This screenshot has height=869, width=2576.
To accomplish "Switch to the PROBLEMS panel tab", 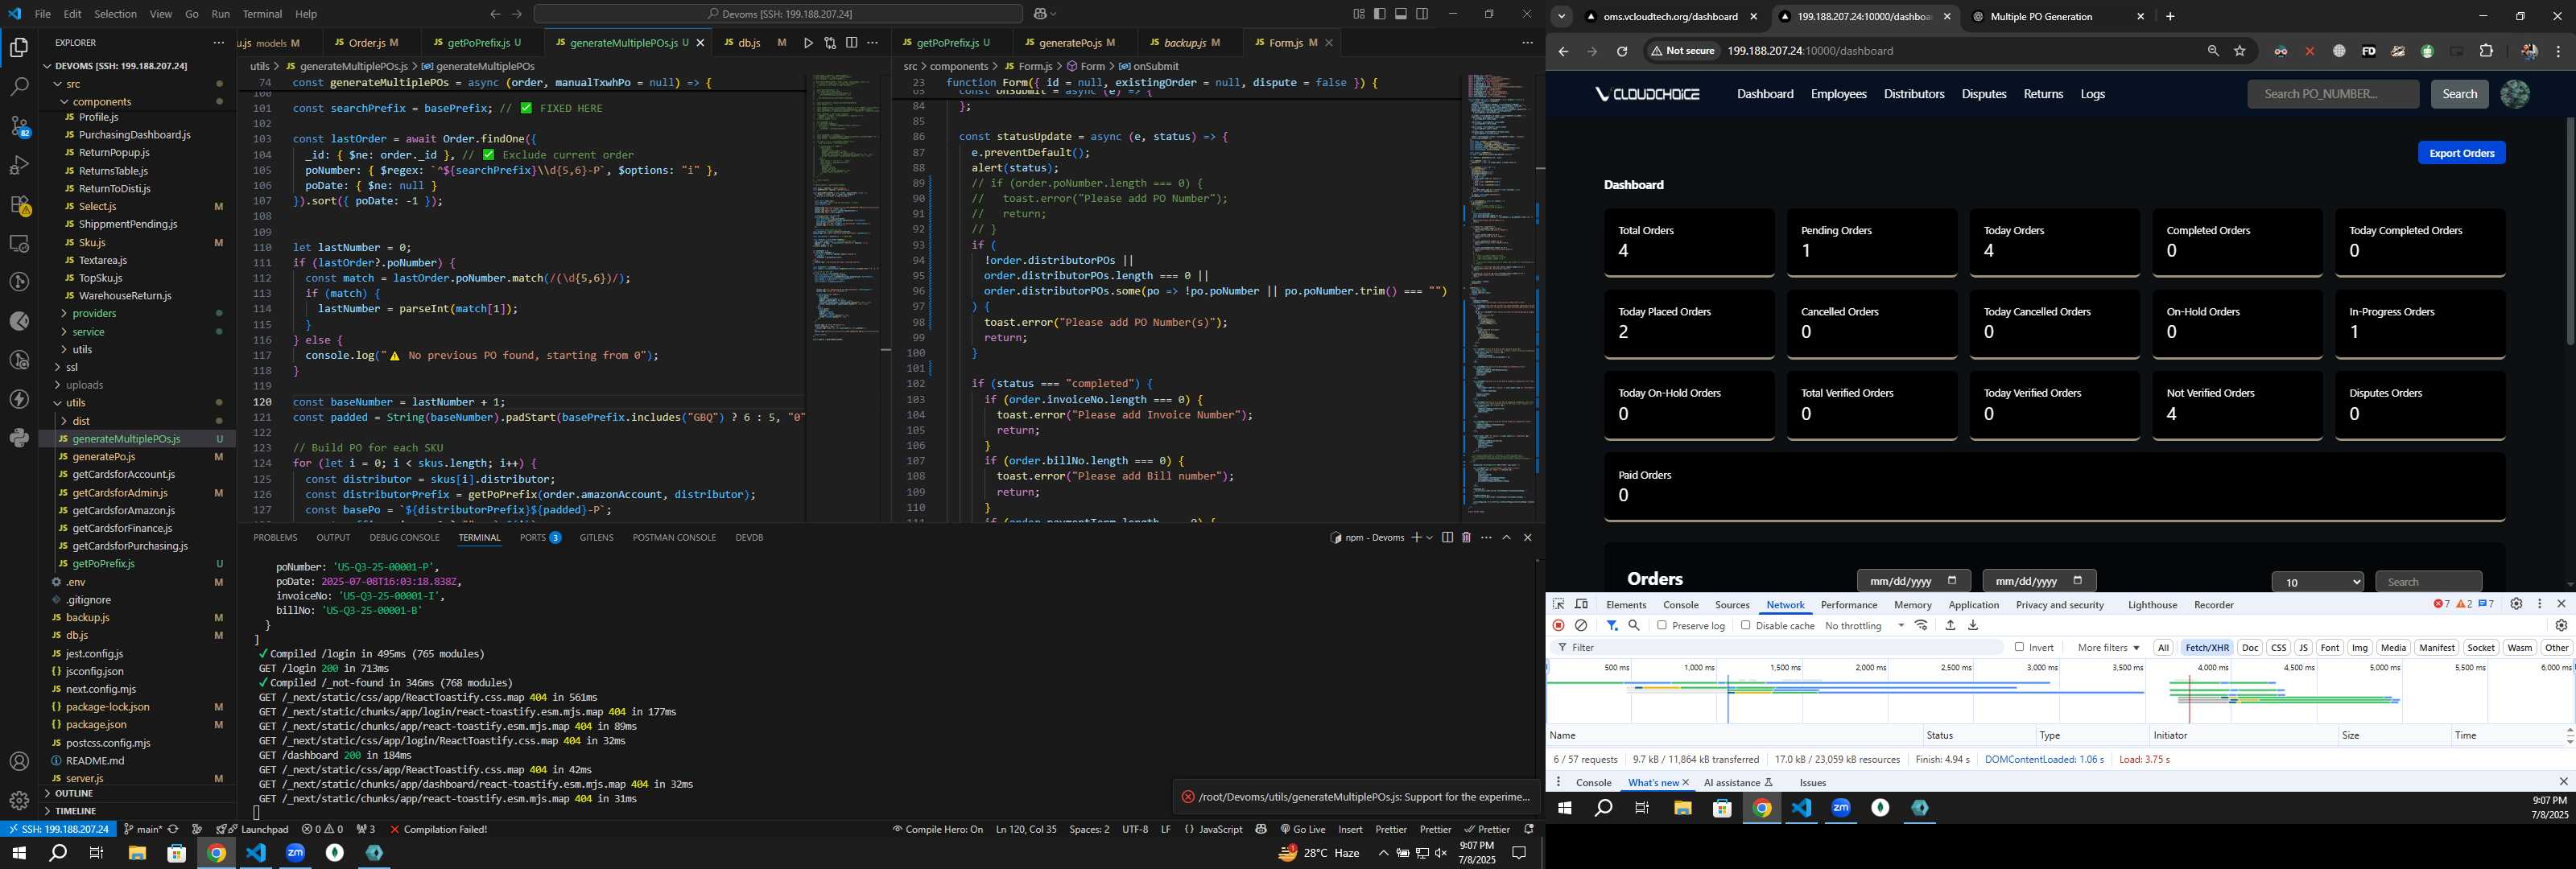I will click(x=275, y=537).
